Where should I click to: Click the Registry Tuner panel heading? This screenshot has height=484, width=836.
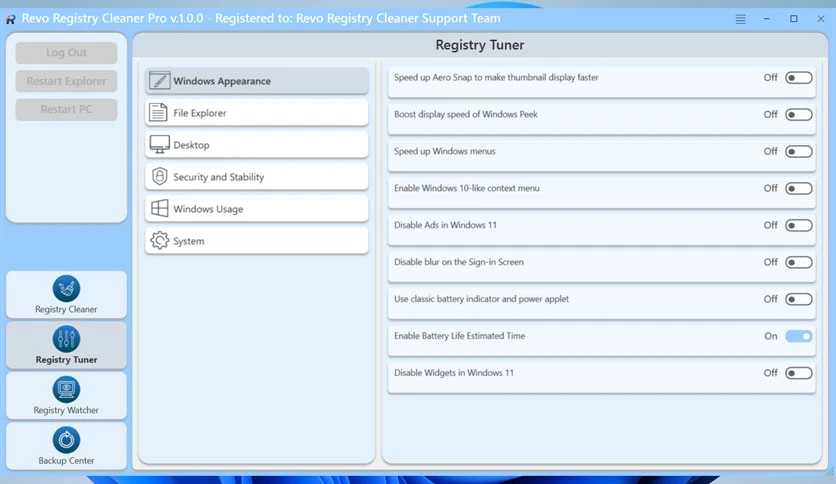pos(480,45)
